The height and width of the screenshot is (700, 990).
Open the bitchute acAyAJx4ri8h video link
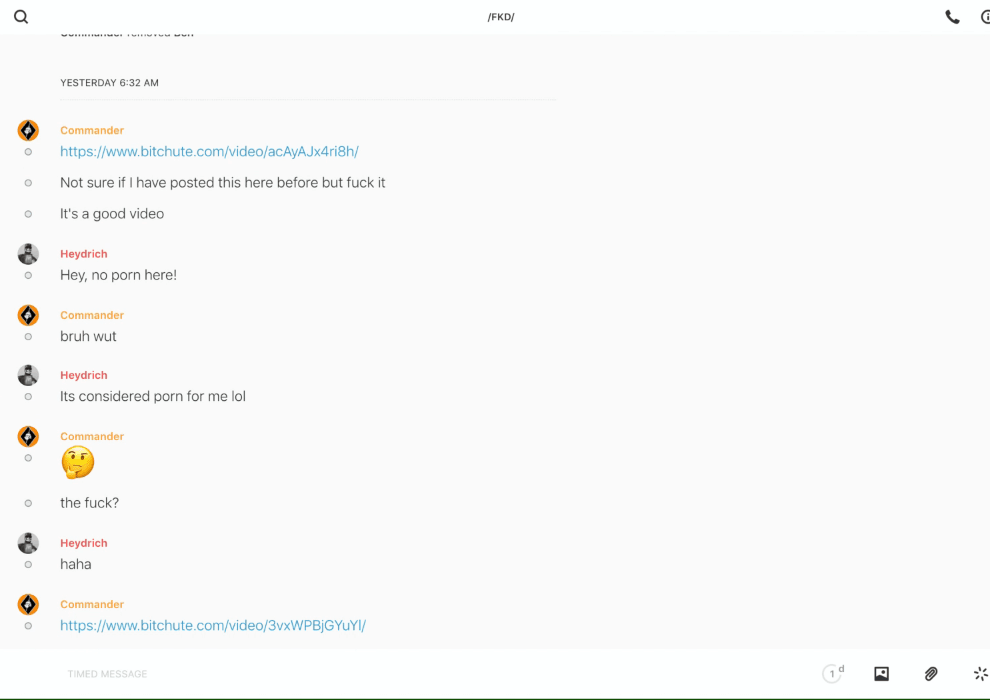(209, 152)
